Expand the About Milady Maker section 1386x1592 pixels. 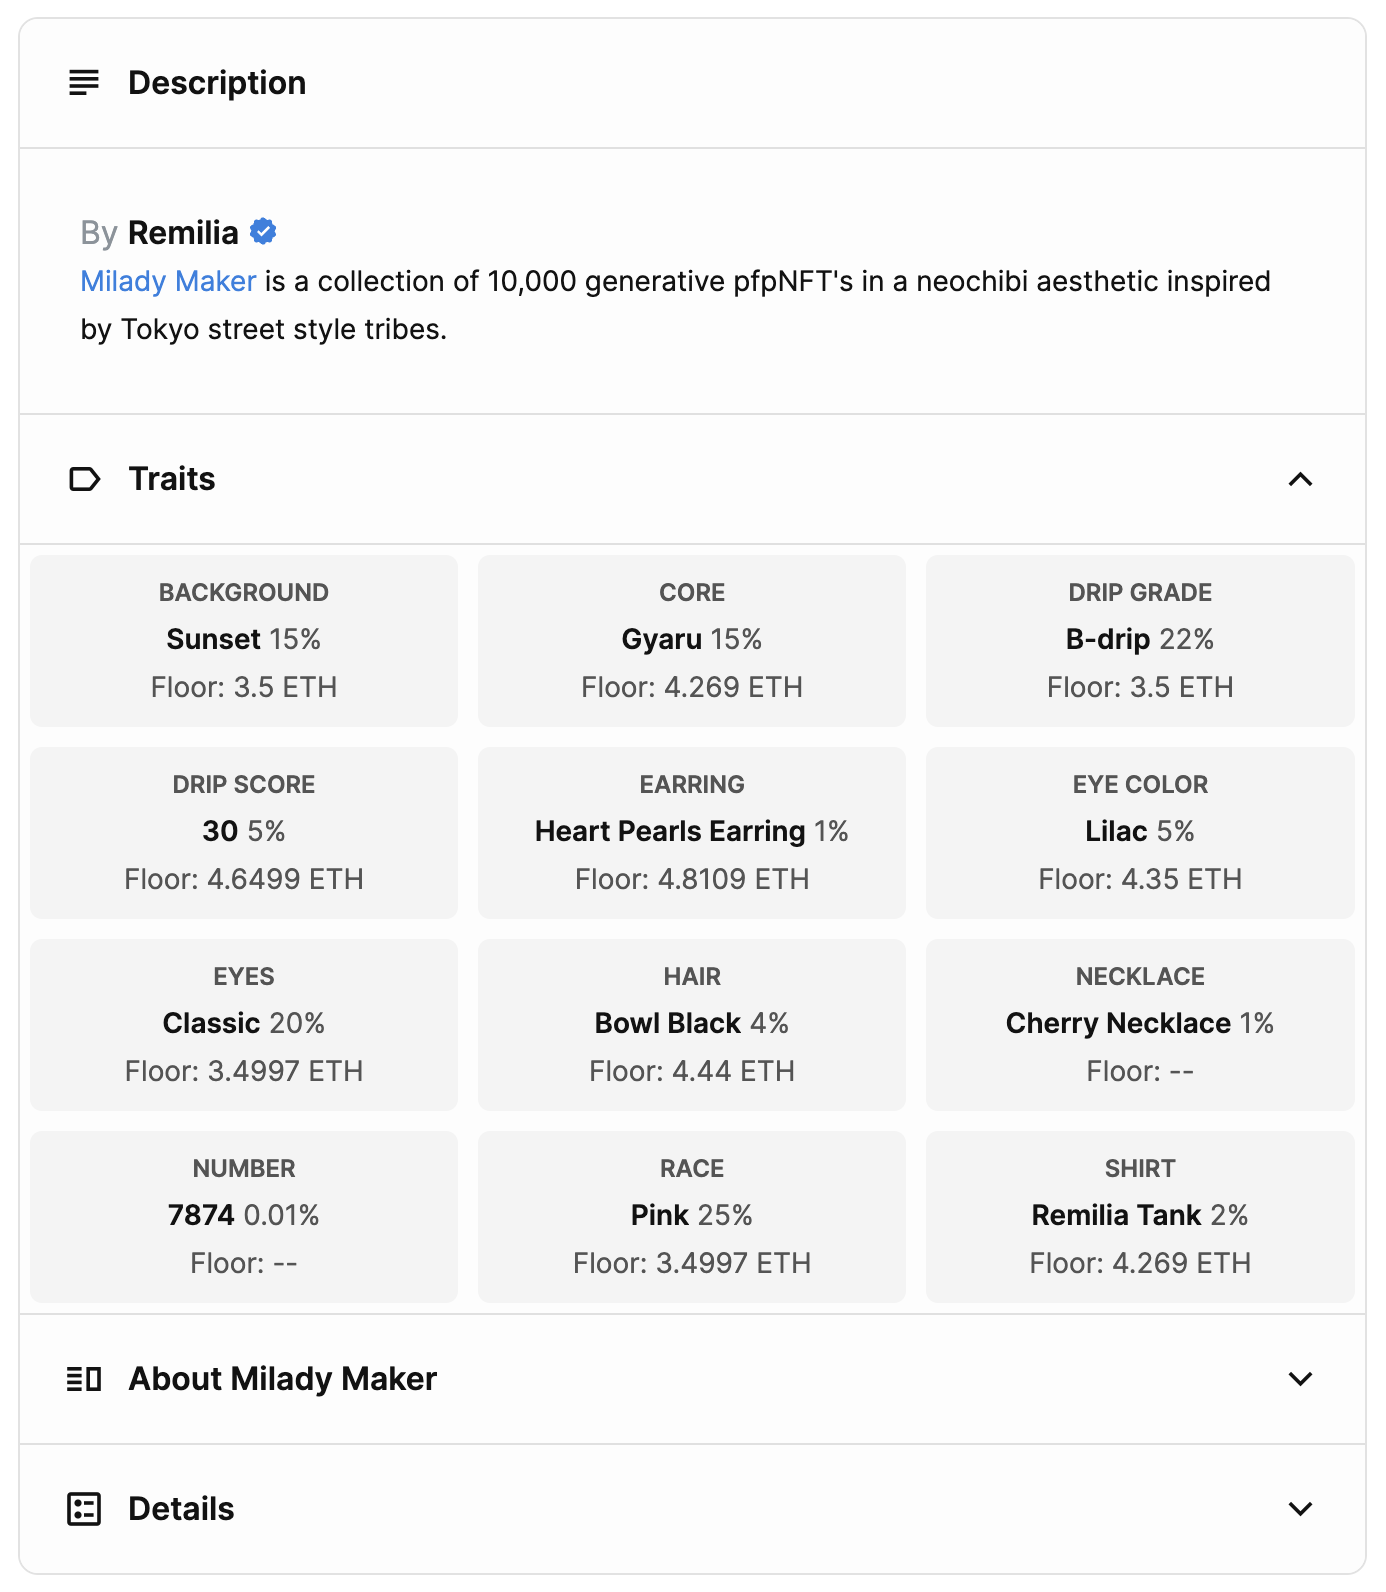[1300, 1379]
